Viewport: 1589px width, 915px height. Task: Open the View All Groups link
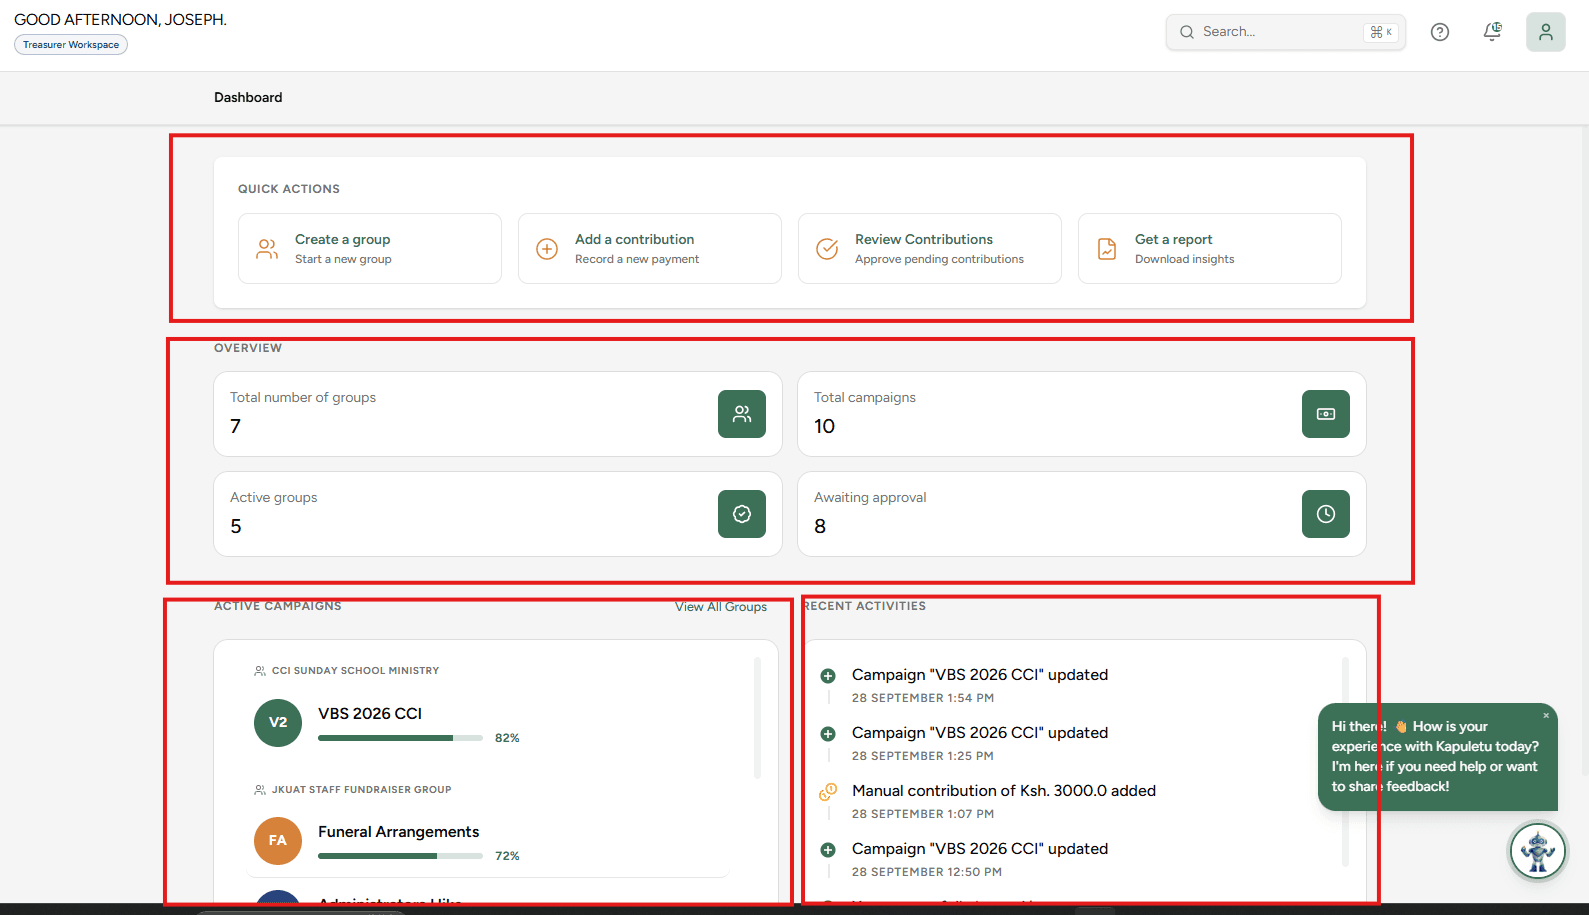(x=721, y=607)
